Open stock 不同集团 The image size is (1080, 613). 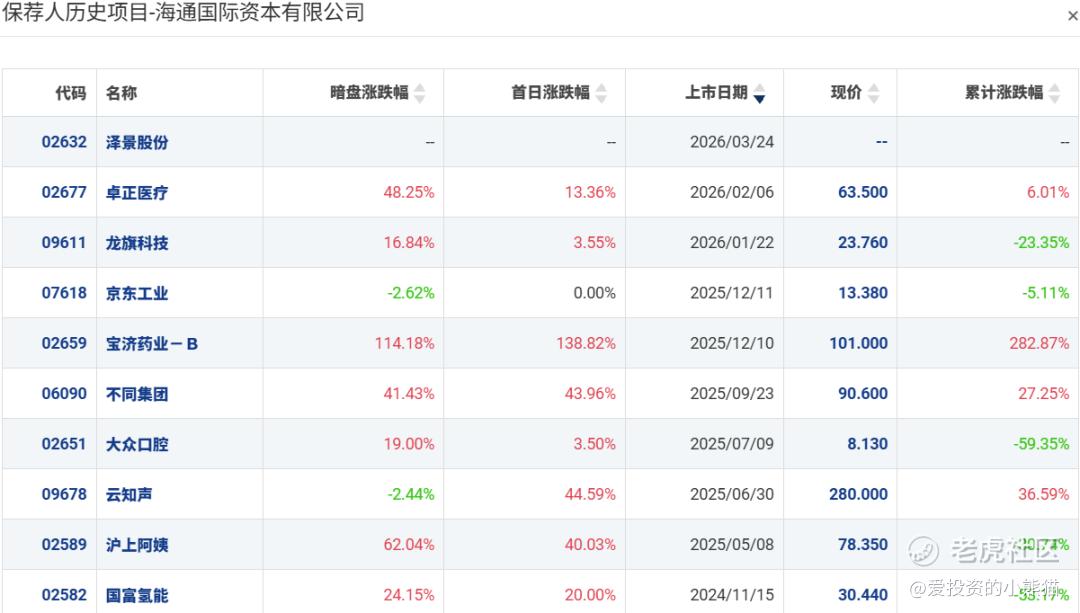[x=137, y=394]
